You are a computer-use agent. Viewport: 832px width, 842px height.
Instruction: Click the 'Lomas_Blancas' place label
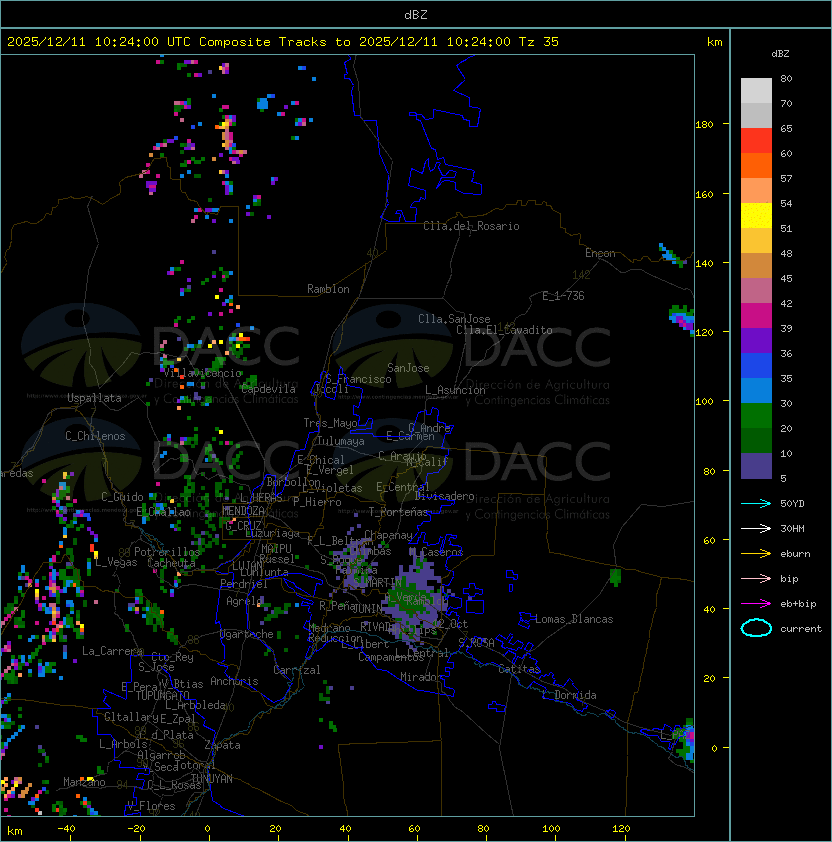click(x=574, y=619)
